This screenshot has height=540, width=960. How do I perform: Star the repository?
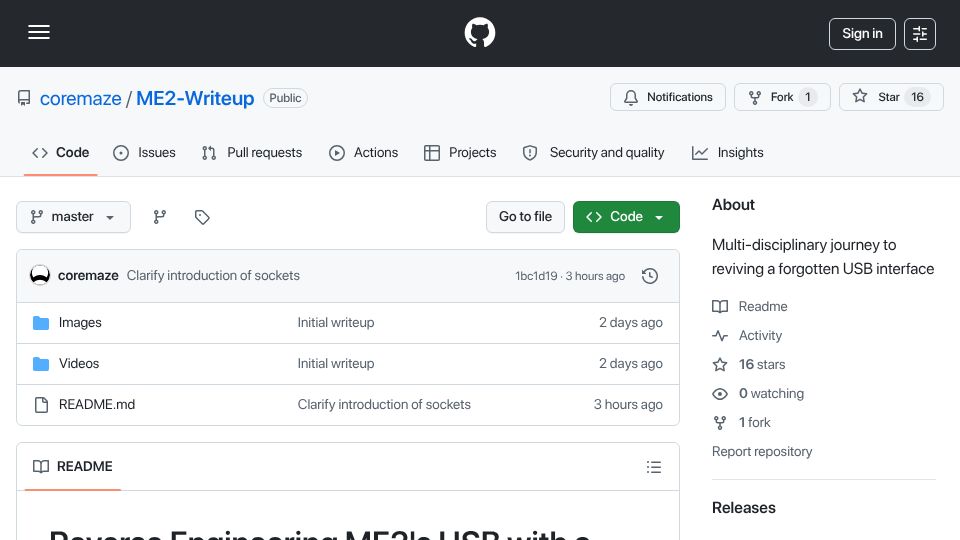[891, 97]
